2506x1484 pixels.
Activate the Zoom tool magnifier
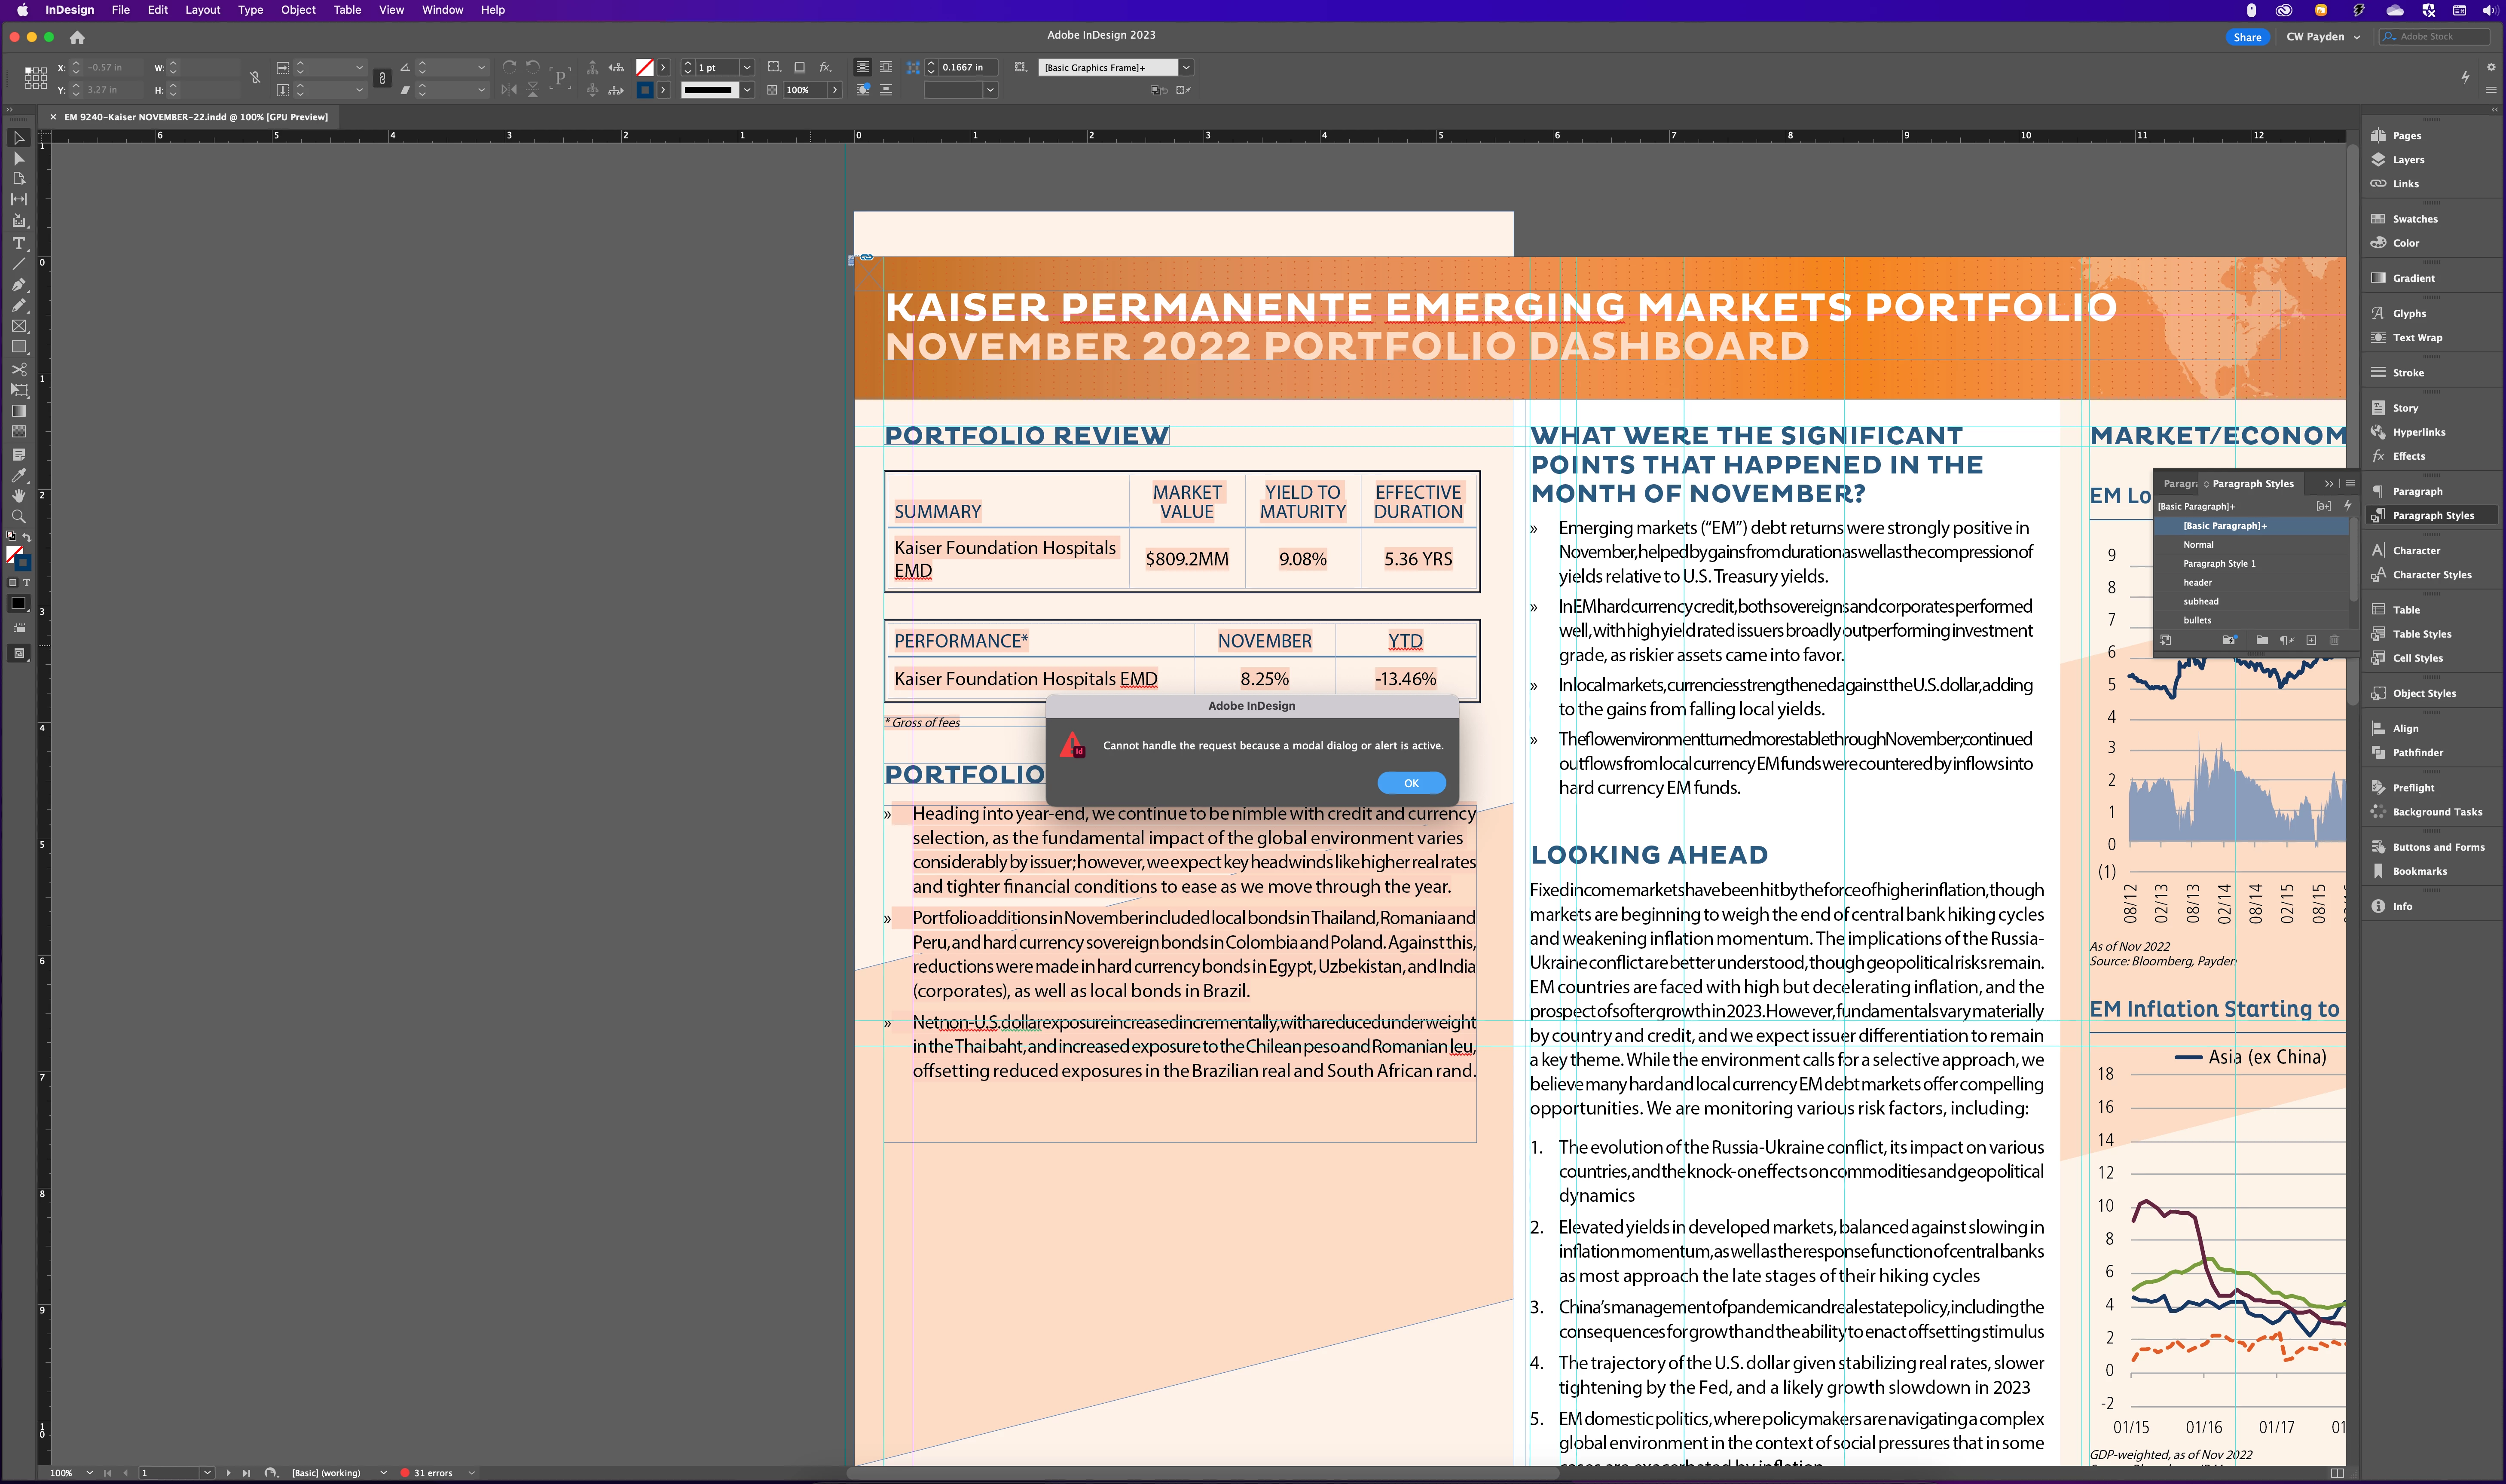click(x=18, y=517)
